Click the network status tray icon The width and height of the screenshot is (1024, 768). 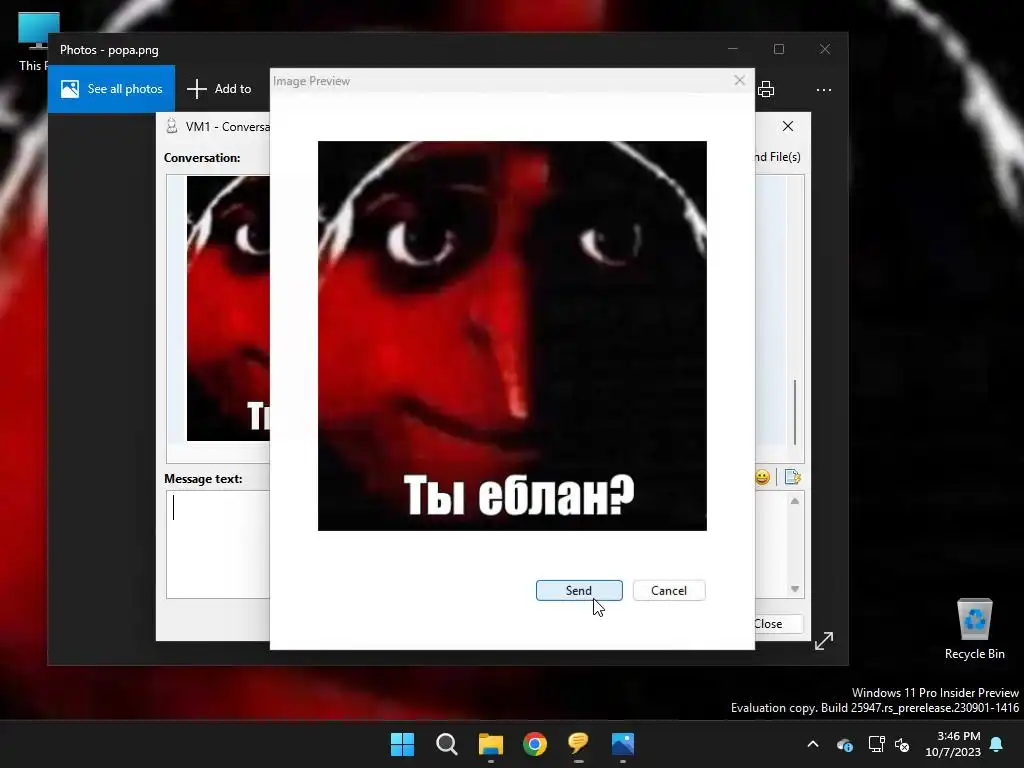[876, 744]
